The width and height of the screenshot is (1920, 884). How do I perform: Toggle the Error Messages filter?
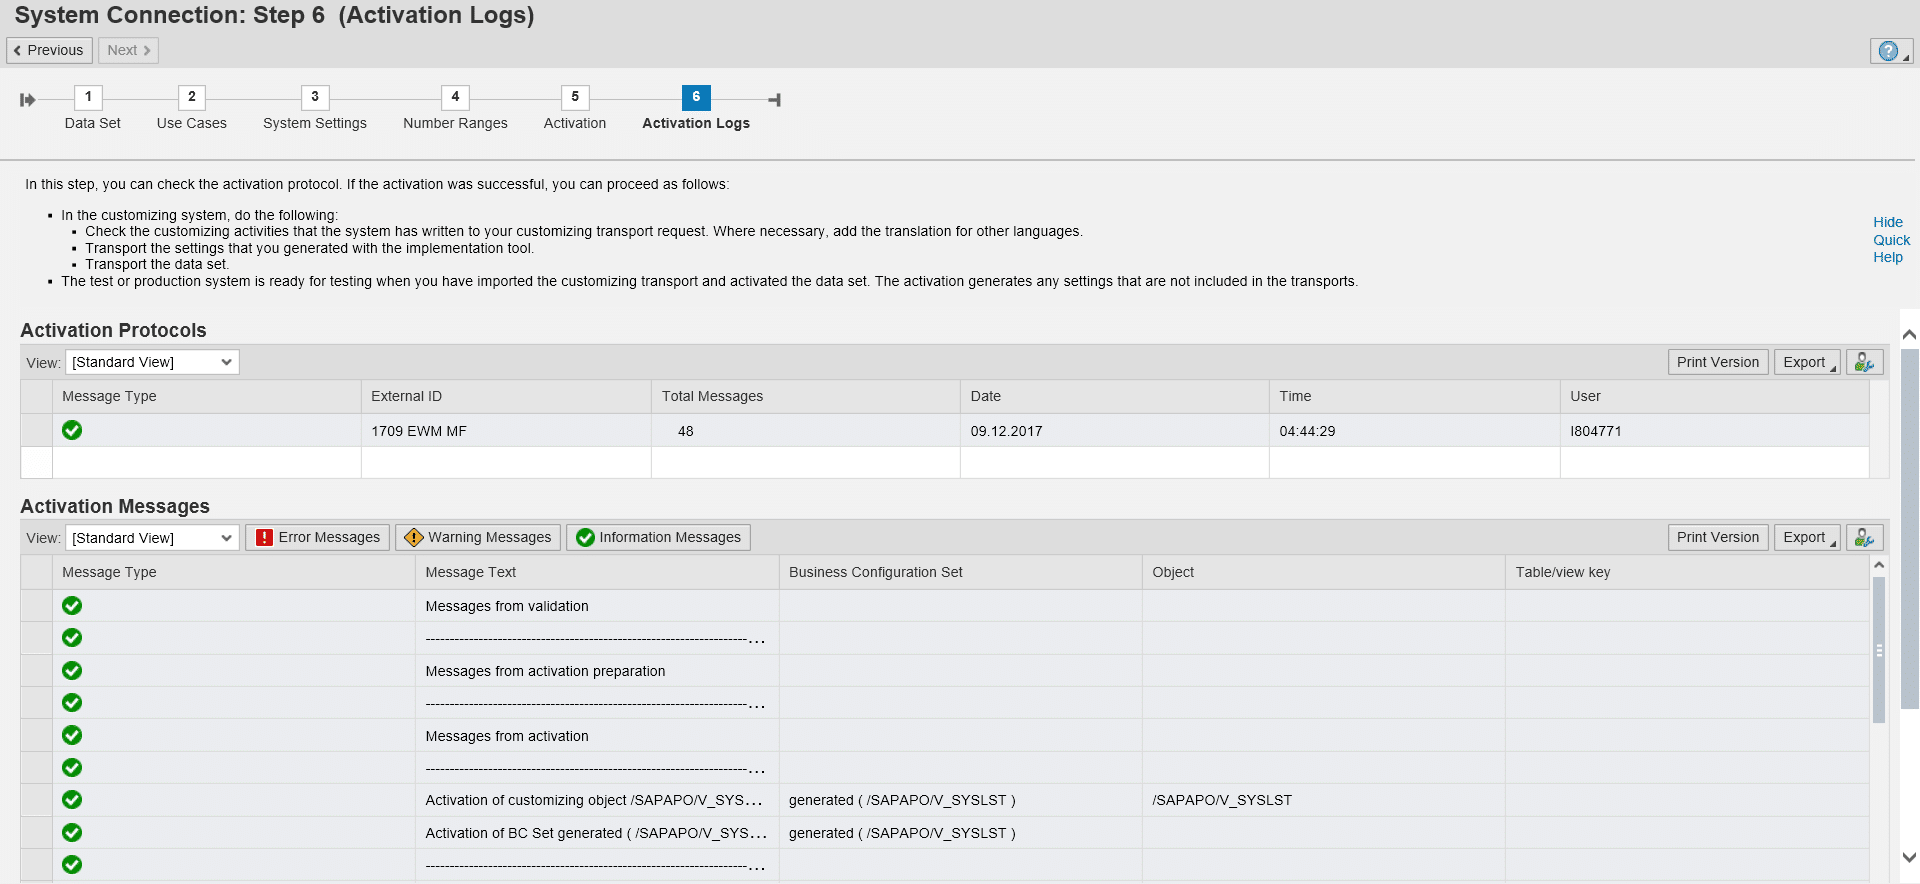pyautogui.click(x=318, y=538)
